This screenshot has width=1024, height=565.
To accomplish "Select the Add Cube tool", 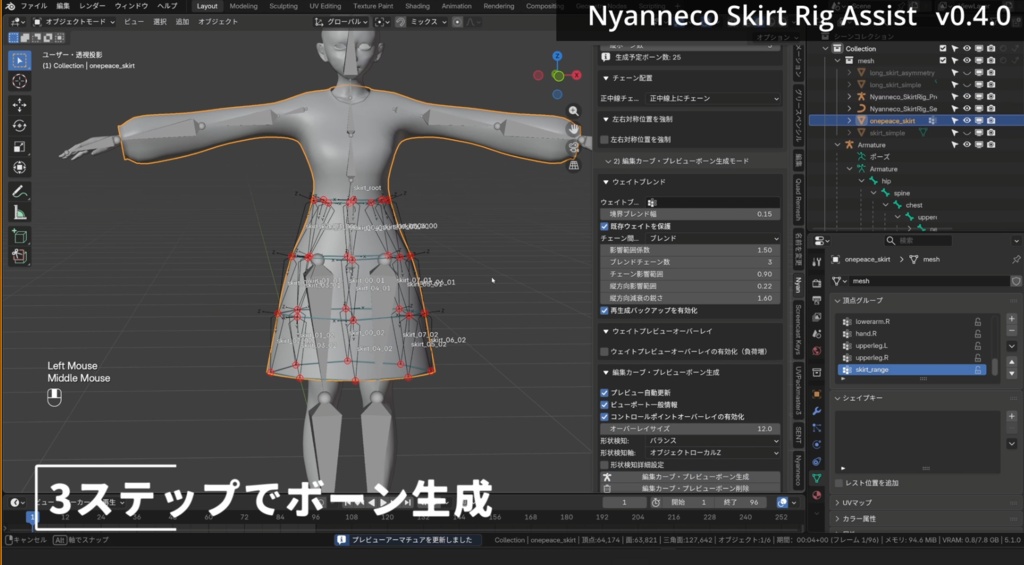I will (x=19, y=236).
